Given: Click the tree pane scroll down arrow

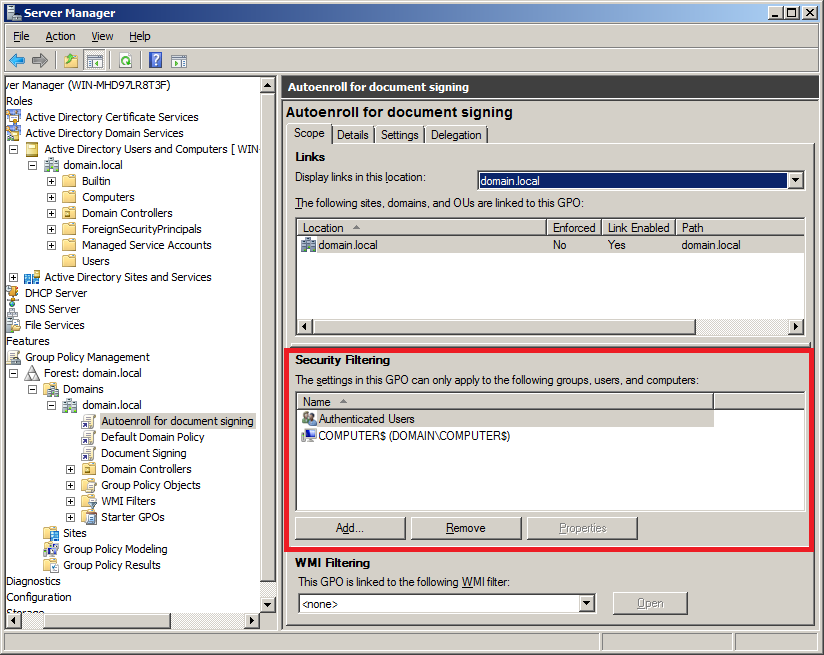Looking at the screenshot, I should (x=267, y=605).
